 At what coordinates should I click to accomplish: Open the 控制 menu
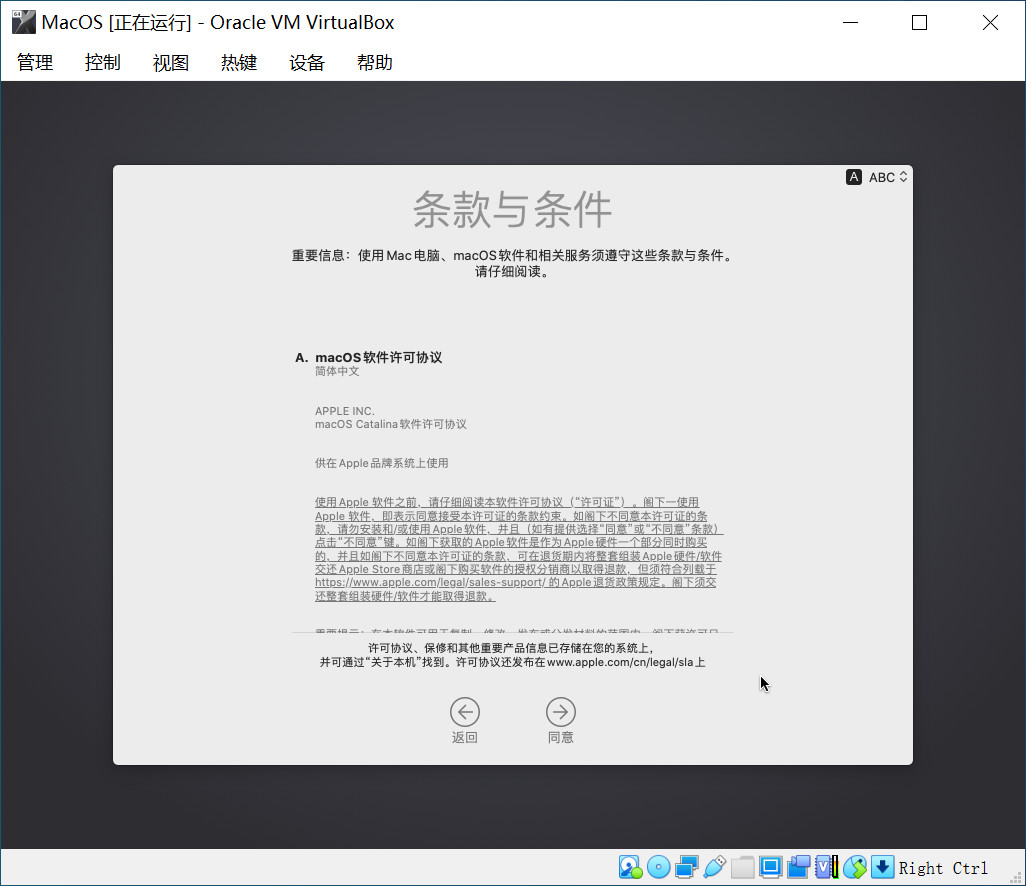103,62
